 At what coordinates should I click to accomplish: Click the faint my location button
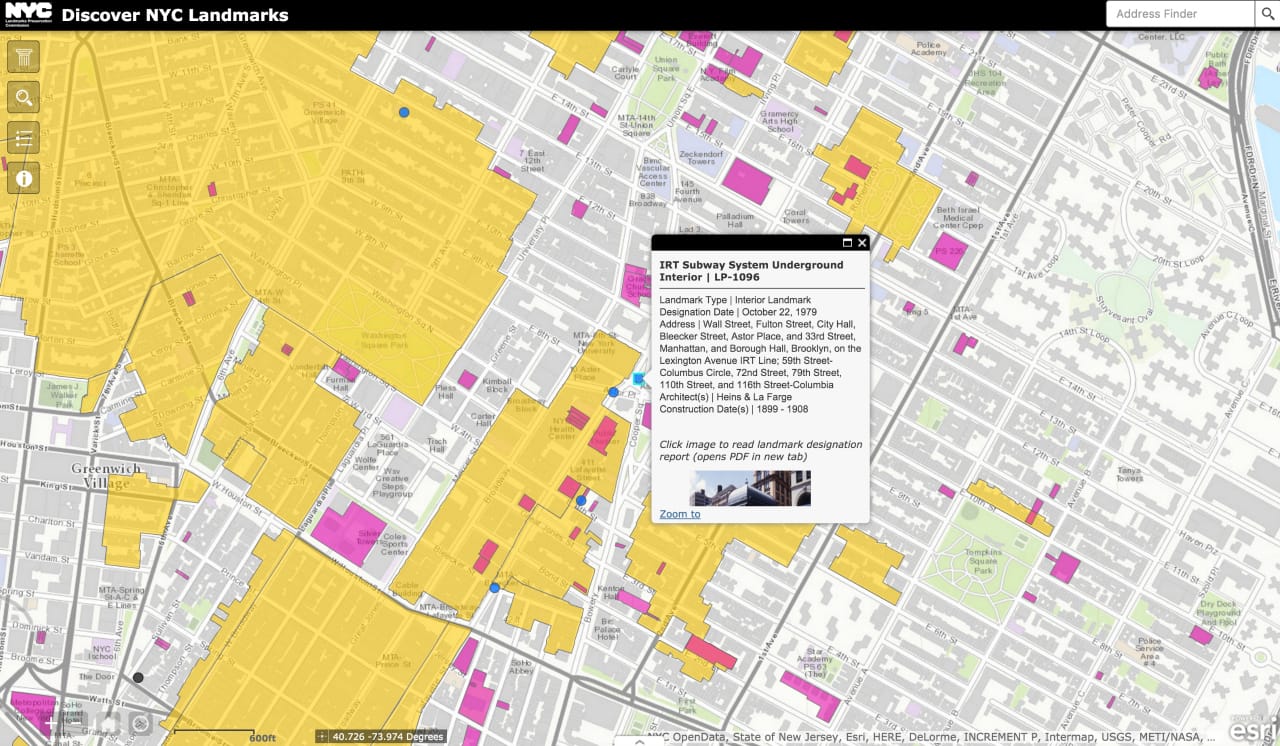[x=140, y=722]
